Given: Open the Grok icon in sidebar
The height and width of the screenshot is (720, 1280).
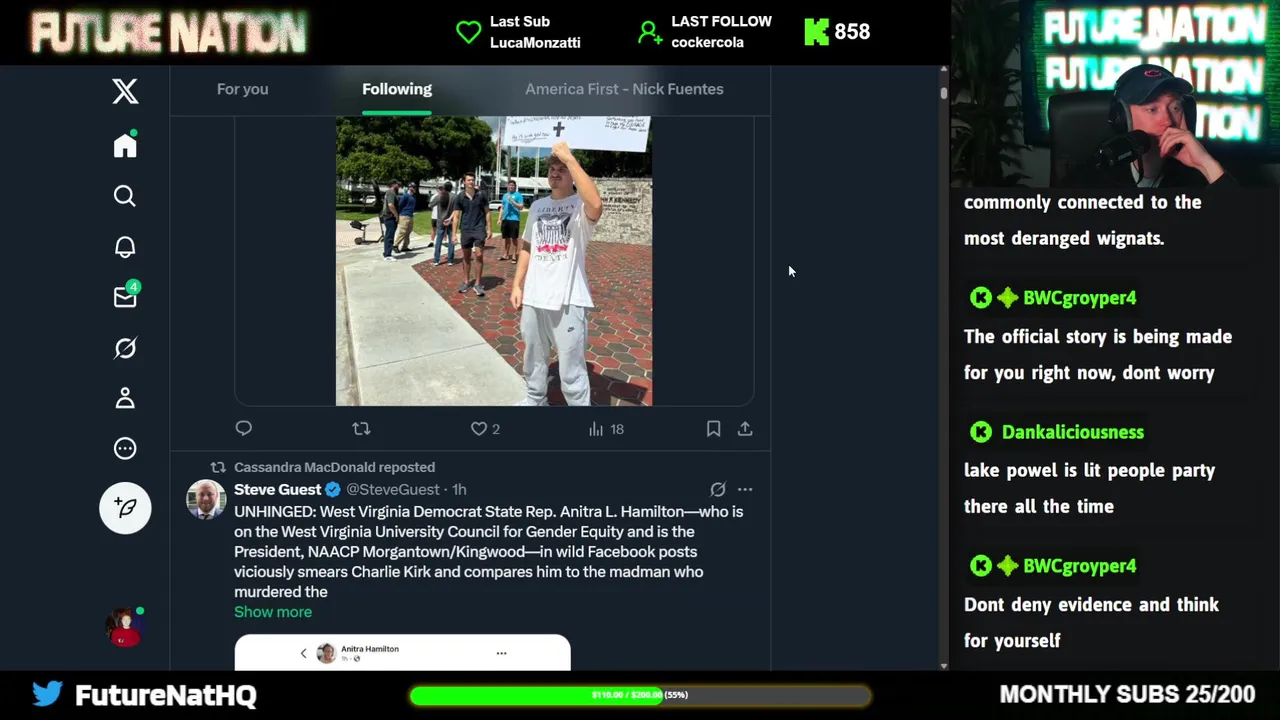Looking at the screenshot, I should (125, 348).
